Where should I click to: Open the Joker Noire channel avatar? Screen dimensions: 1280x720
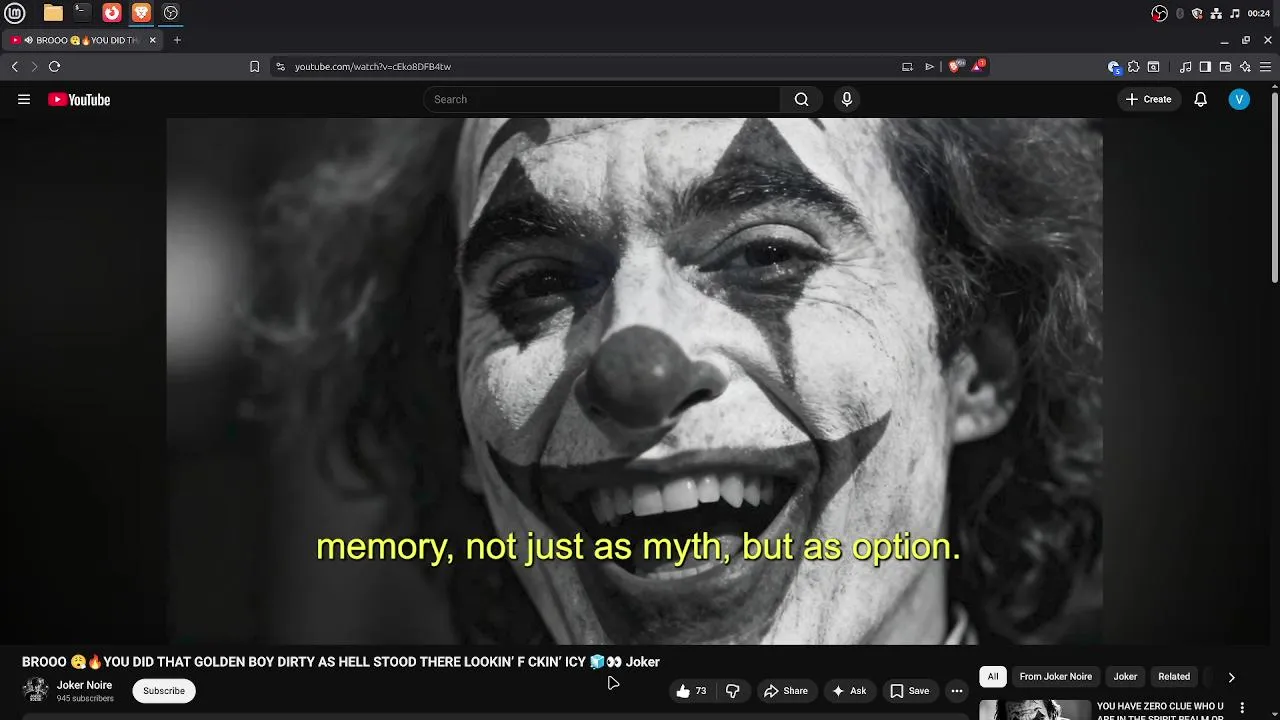(x=35, y=690)
